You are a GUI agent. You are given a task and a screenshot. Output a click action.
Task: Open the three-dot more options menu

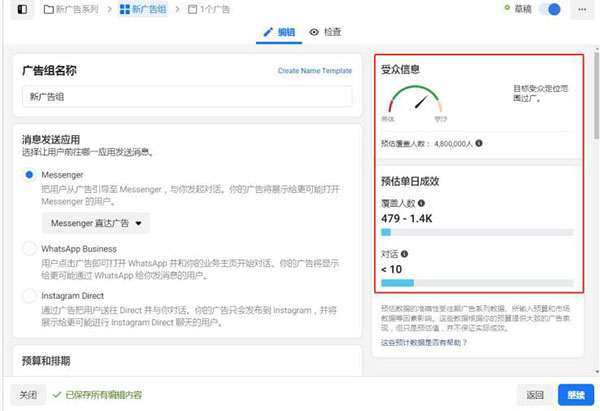[582, 10]
